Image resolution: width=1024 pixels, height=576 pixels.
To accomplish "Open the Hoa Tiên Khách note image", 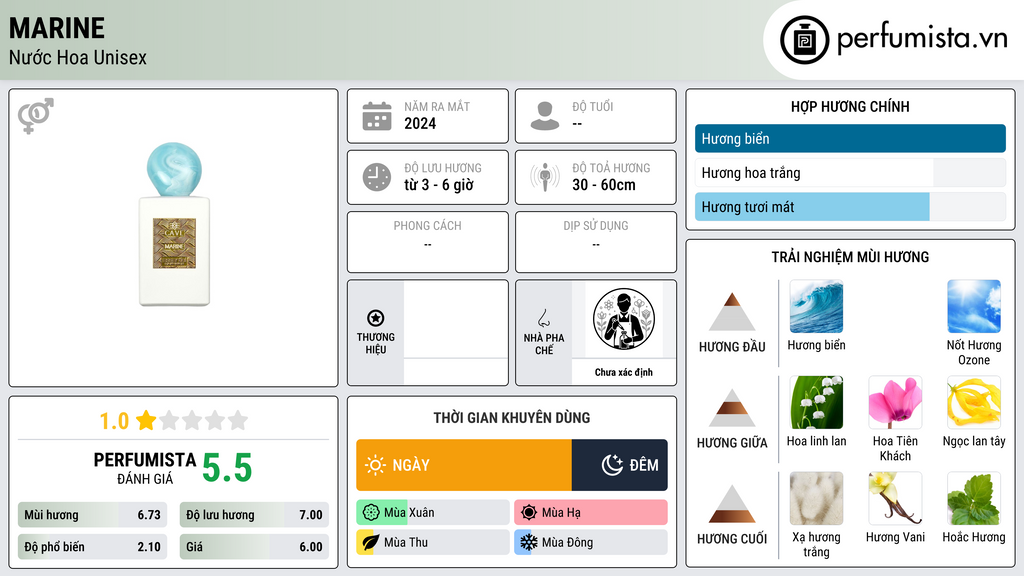I will (895, 402).
